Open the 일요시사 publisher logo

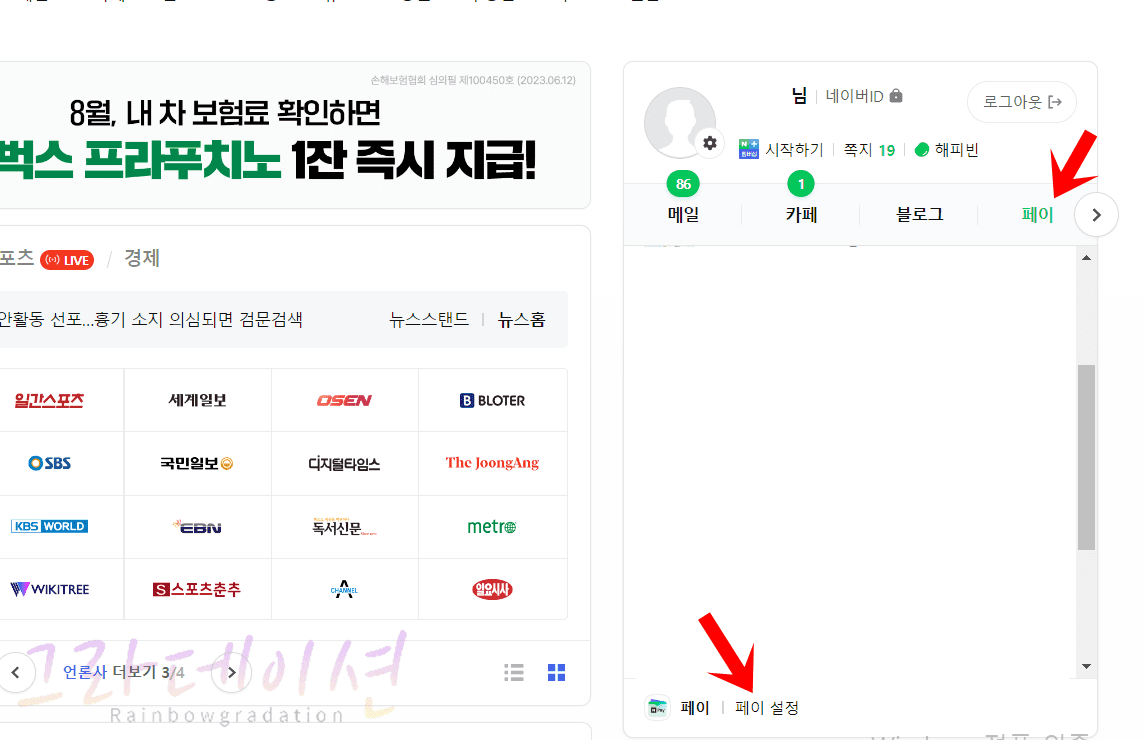pos(492,590)
